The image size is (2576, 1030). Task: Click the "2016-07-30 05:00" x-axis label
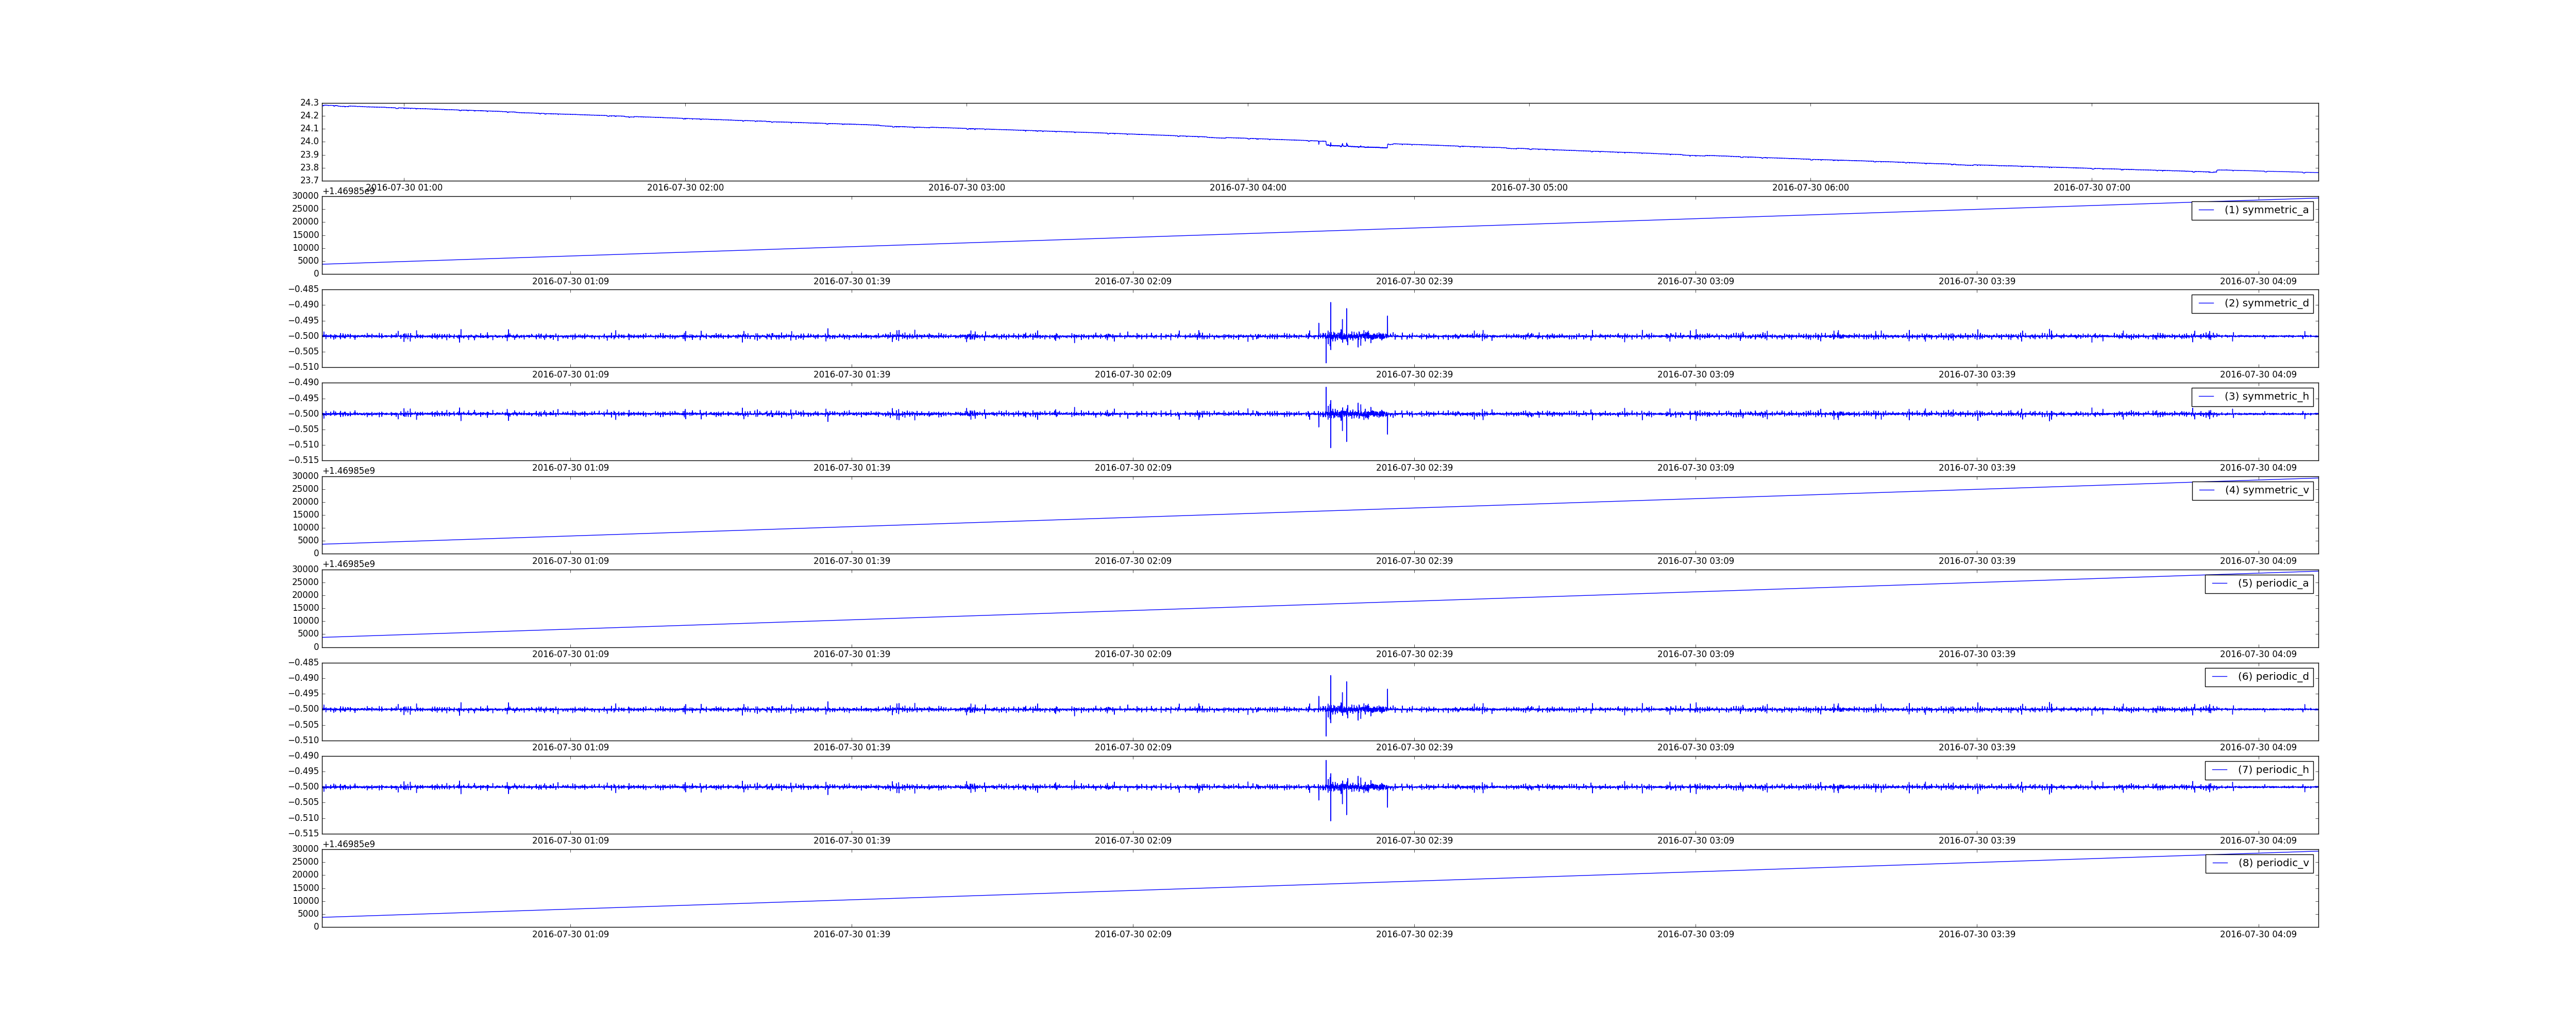pyautogui.click(x=1529, y=188)
